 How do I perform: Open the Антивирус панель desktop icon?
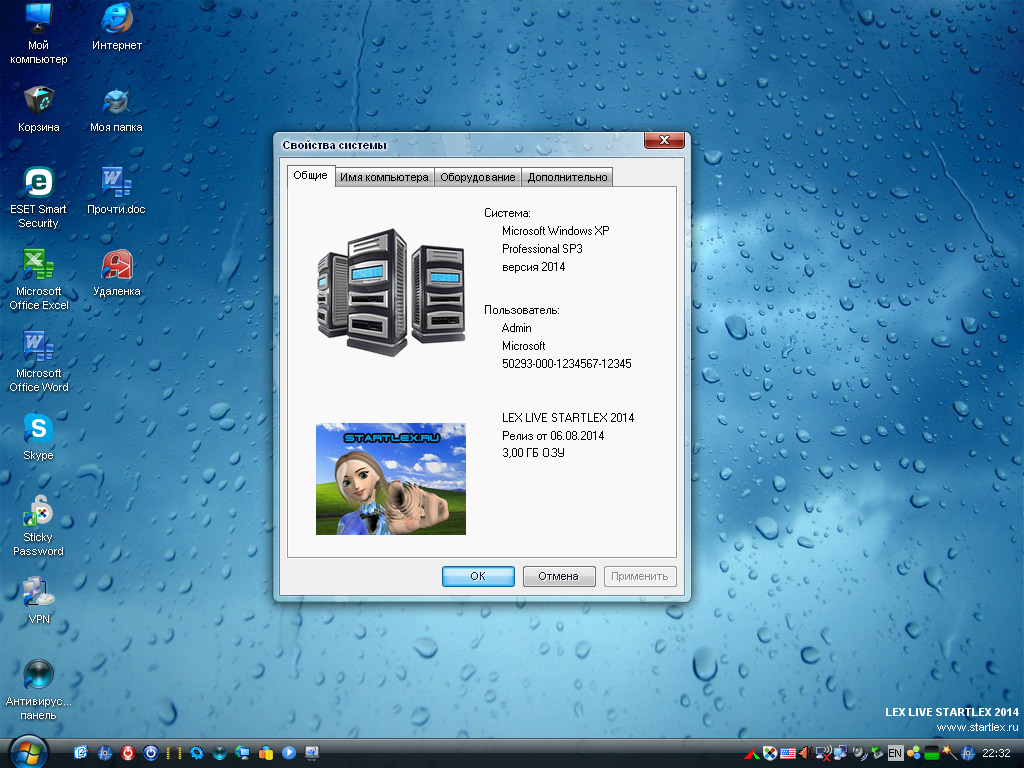38,690
